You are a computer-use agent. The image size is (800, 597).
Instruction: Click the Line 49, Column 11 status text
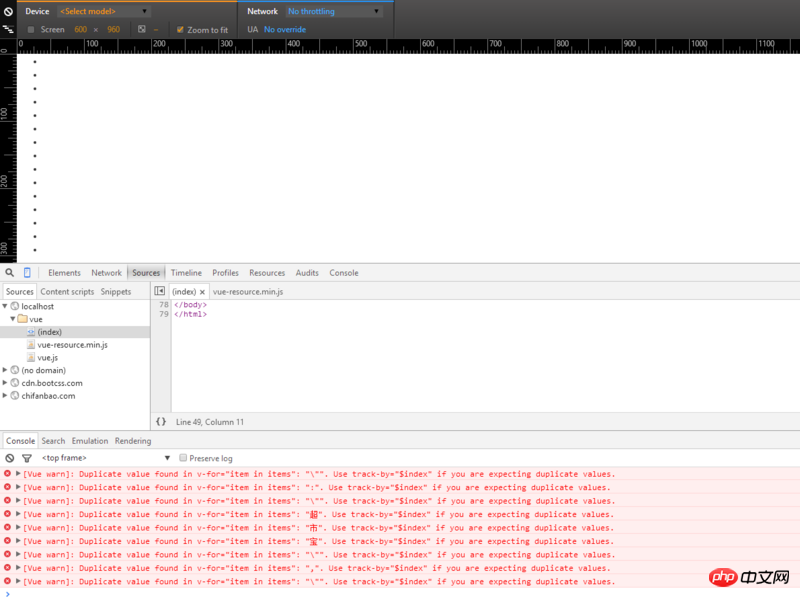pyautogui.click(x=210, y=422)
